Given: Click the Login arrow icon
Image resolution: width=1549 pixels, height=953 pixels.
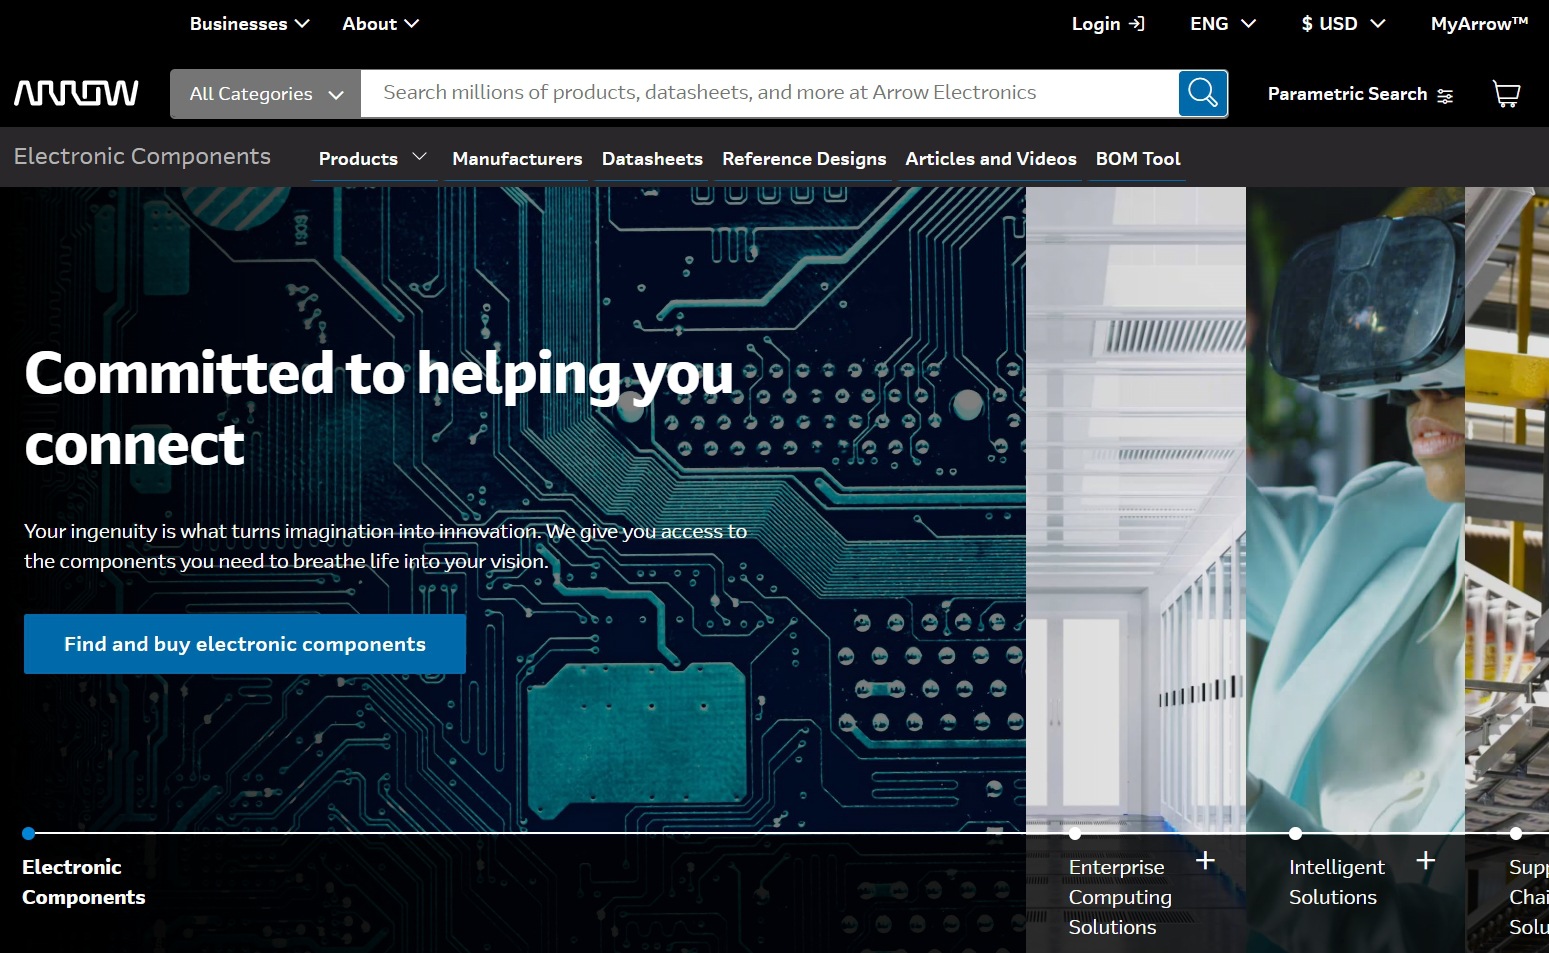Looking at the screenshot, I should pyautogui.click(x=1136, y=23).
